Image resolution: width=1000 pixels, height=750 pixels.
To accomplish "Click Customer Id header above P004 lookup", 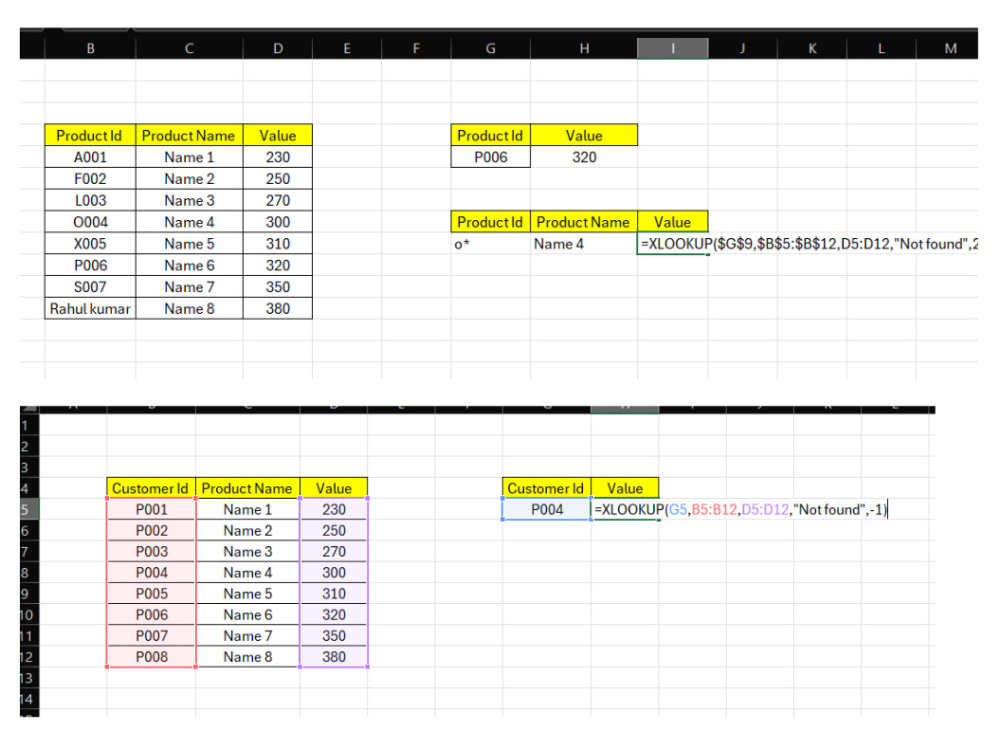I will coord(547,489).
